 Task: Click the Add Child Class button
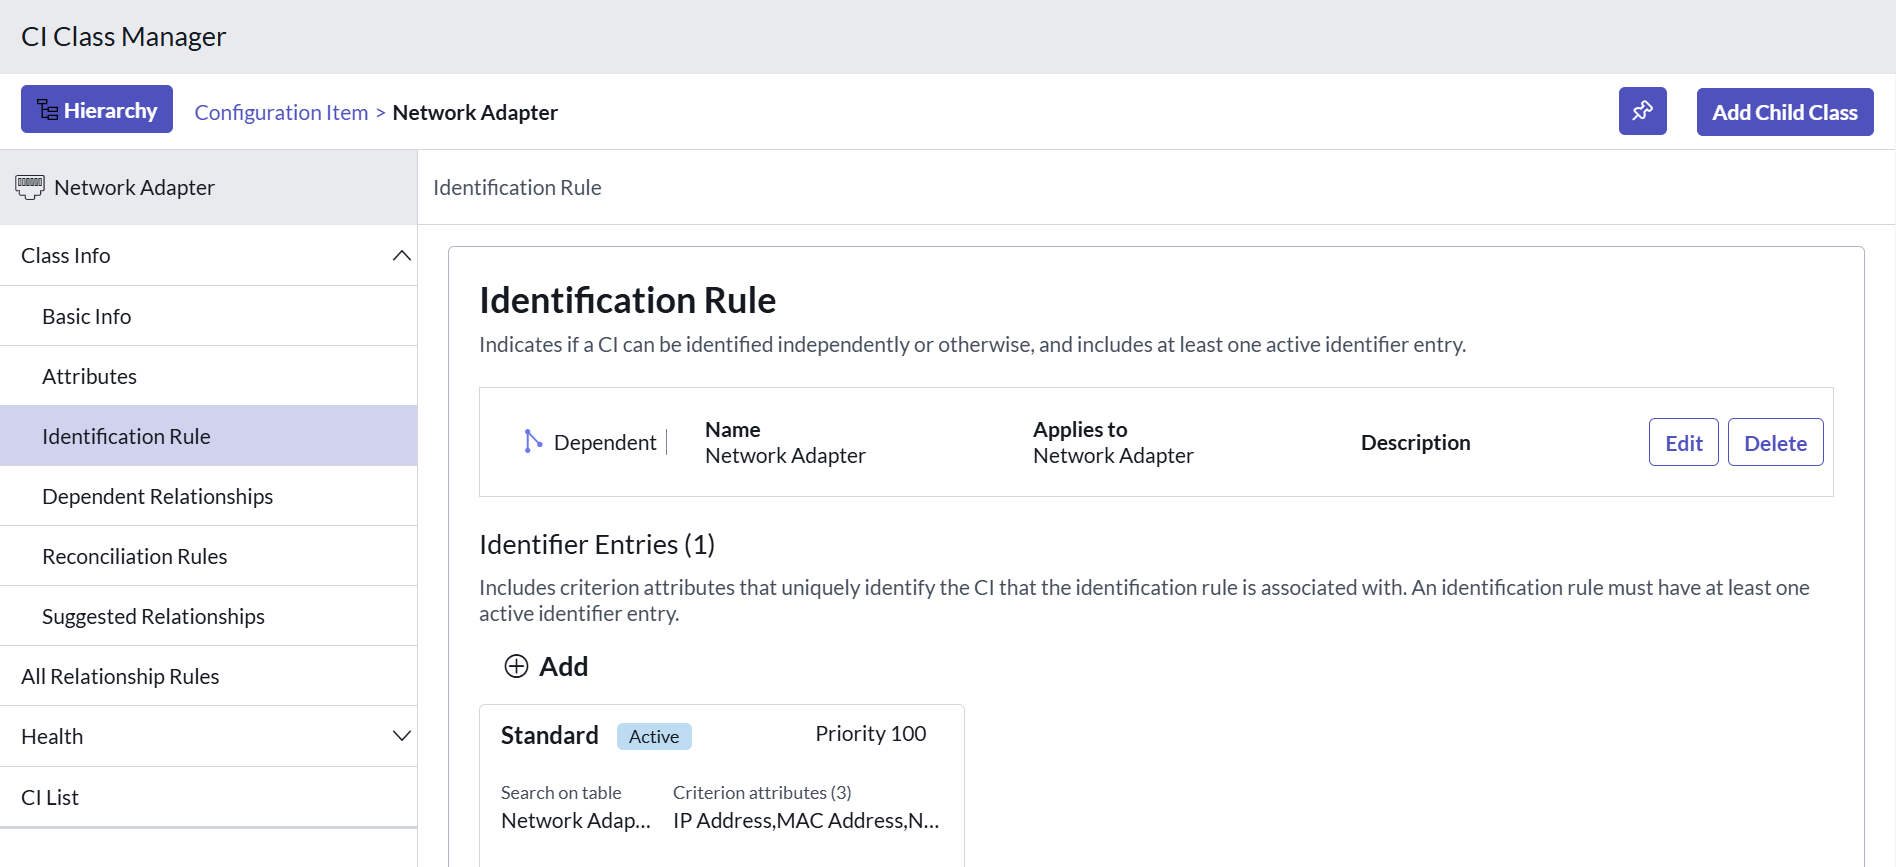(1784, 112)
